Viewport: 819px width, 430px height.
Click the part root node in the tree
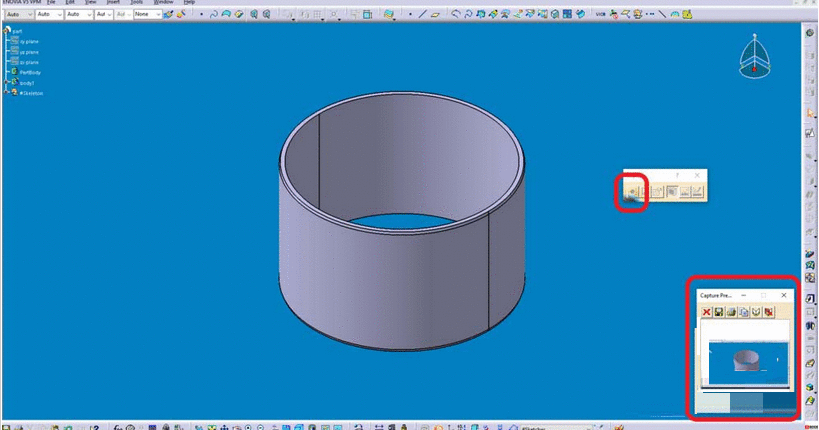tap(17, 31)
